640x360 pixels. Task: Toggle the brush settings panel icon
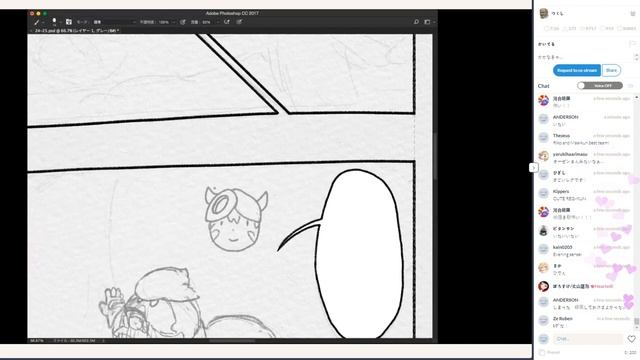pyautogui.click(x=69, y=22)
